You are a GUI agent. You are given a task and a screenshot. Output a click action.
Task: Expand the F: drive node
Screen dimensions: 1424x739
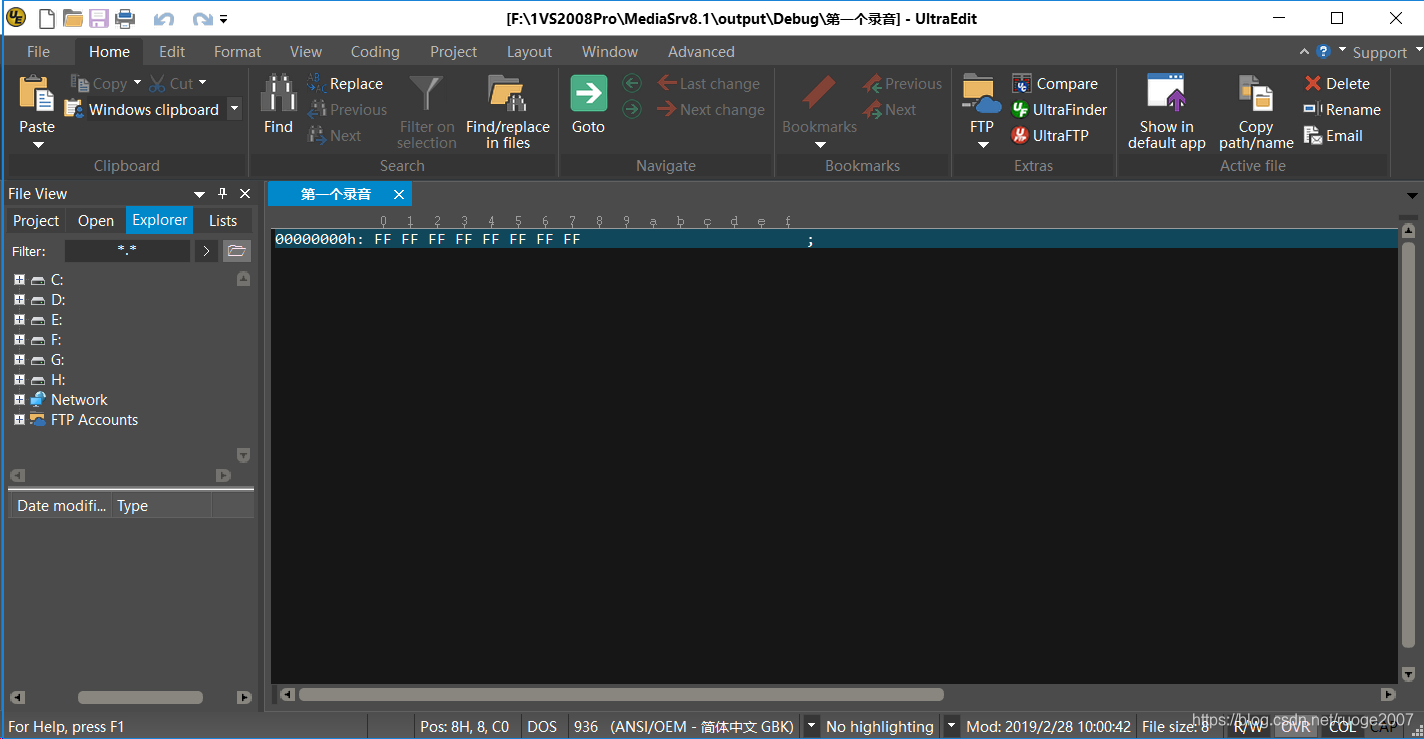(x=19, y=340)
